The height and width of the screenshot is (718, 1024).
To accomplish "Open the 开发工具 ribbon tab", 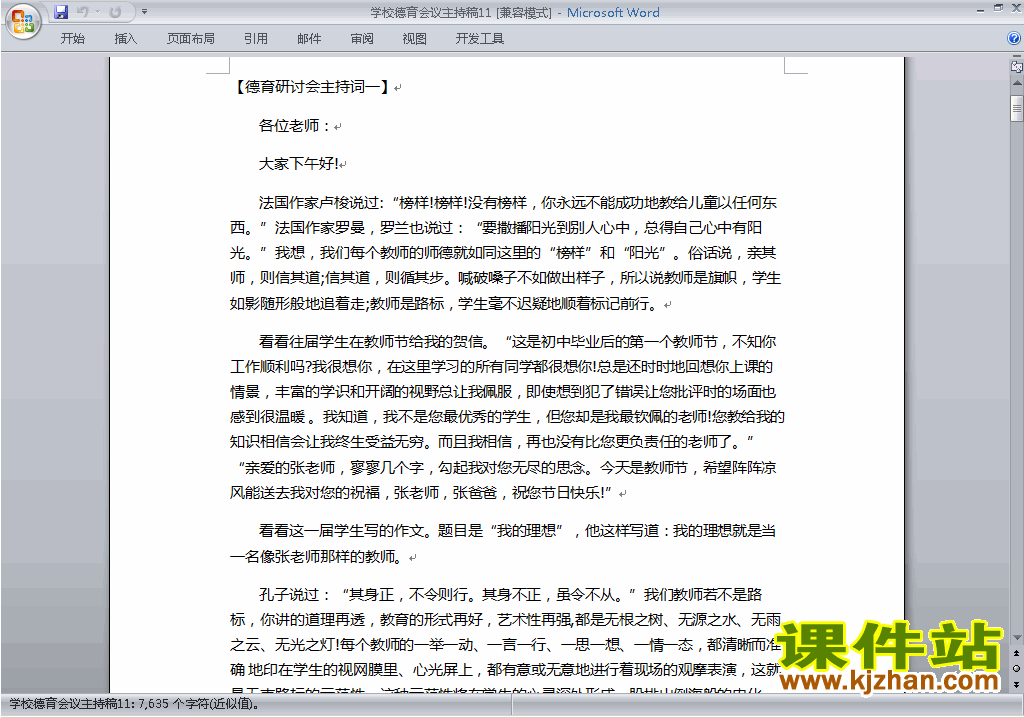I will (479, 39).
